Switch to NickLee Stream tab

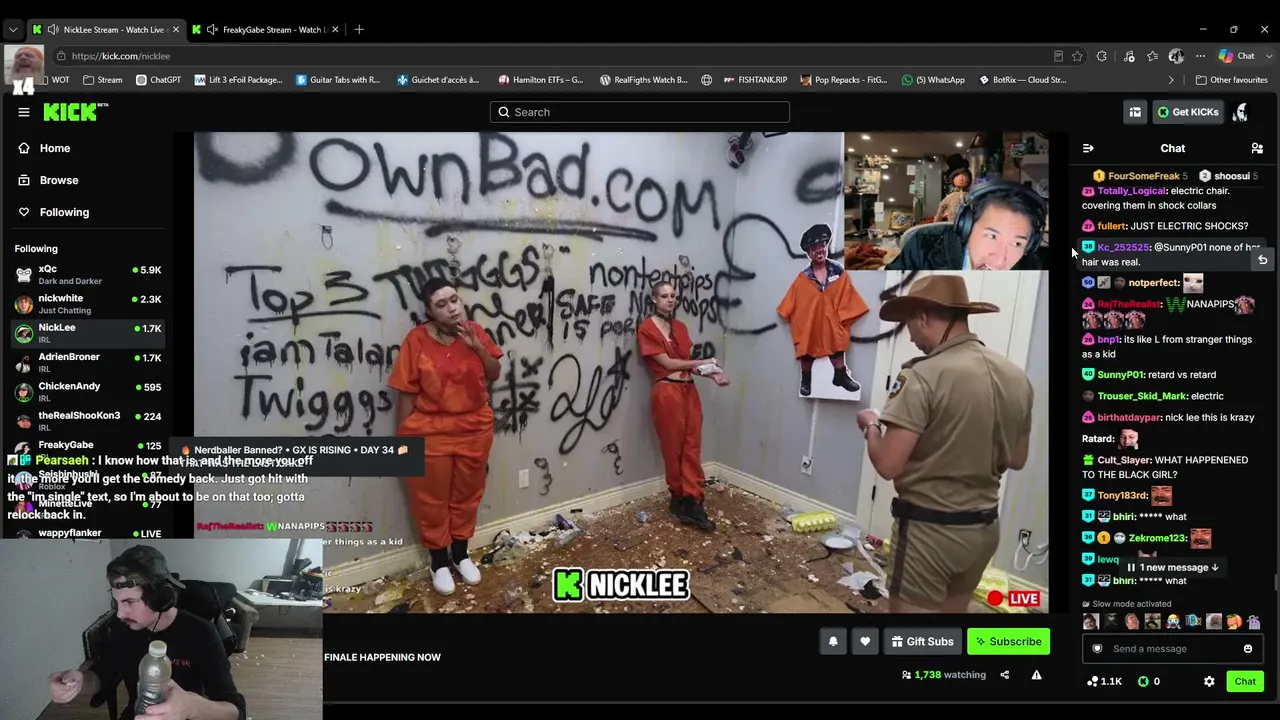coord(105,29)
